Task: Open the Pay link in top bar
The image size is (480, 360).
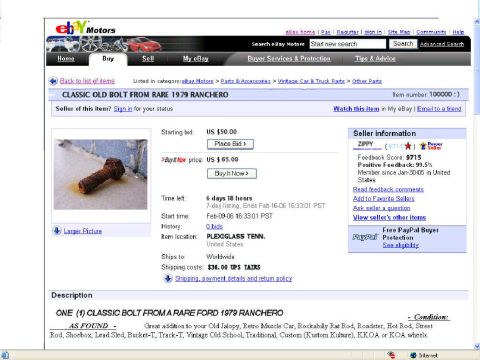Action: click(326, 32)
